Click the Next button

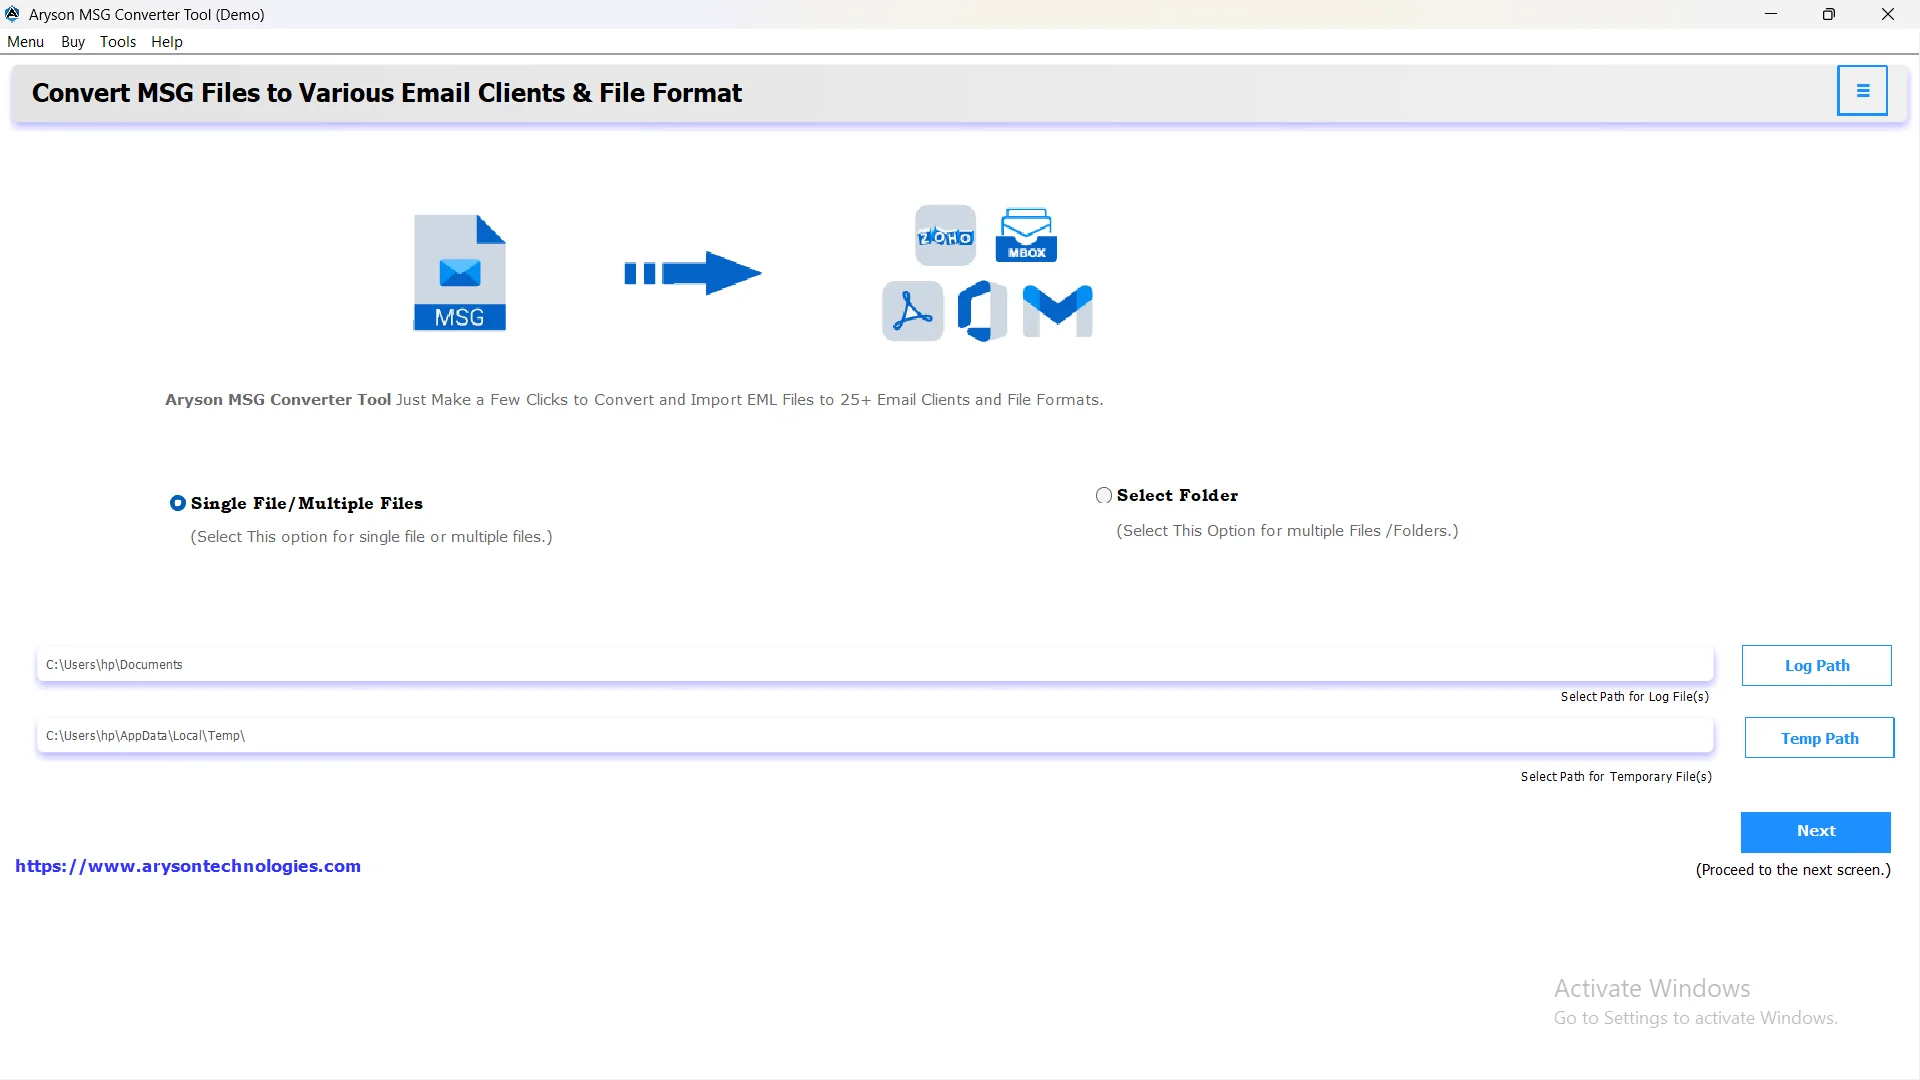(x=1816, y=832)
